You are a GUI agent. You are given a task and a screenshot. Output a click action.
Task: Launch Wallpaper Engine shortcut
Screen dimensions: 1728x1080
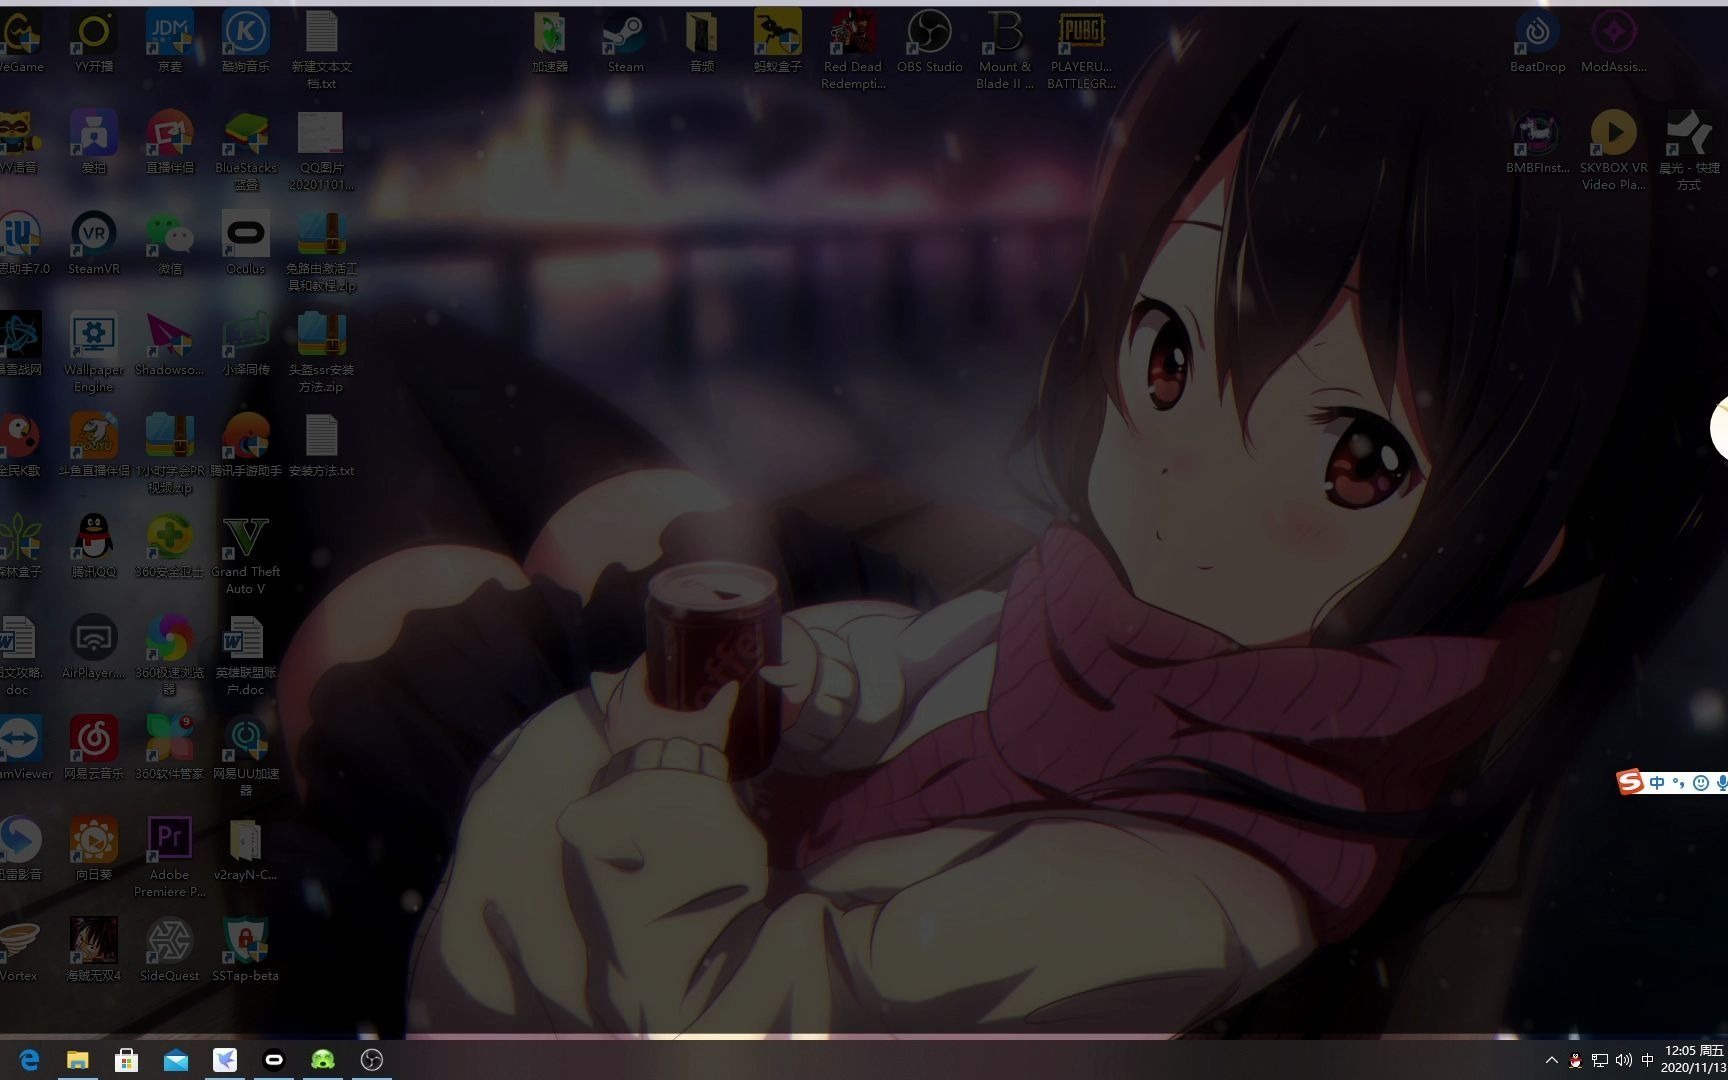[94, 353]
